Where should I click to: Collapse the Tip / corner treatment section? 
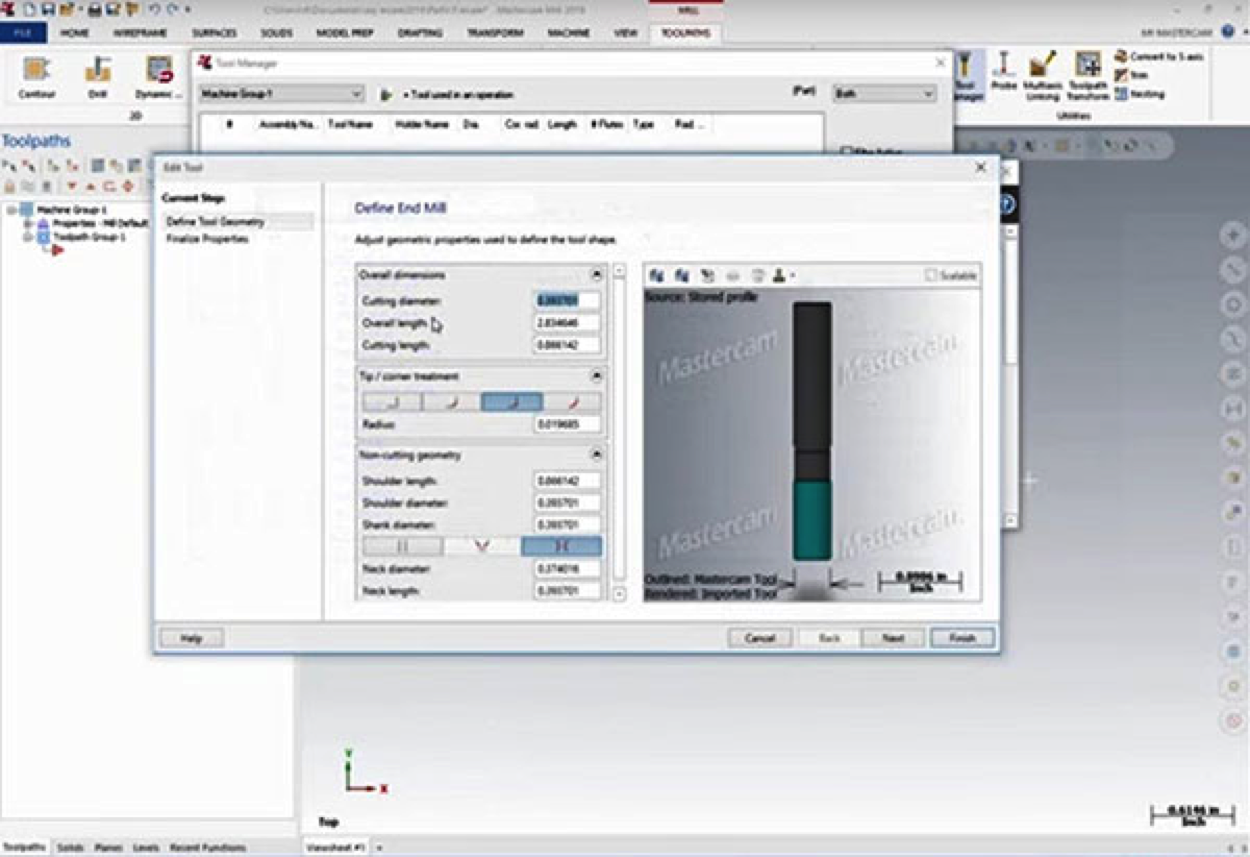[x=596, y=377]
